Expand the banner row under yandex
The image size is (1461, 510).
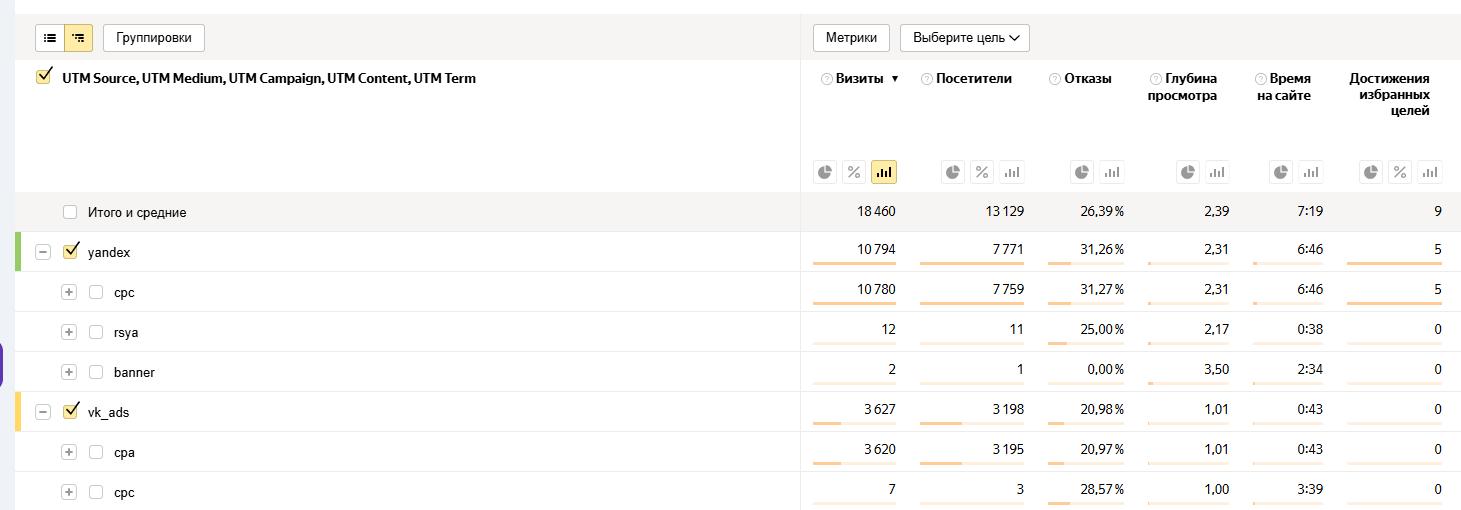(69, 372)
